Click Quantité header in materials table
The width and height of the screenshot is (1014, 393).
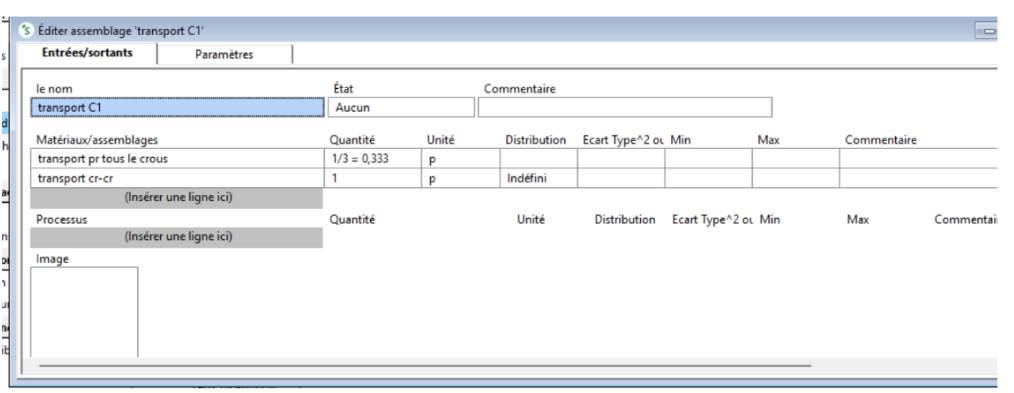pyautogui.click(x=352, y=140)
